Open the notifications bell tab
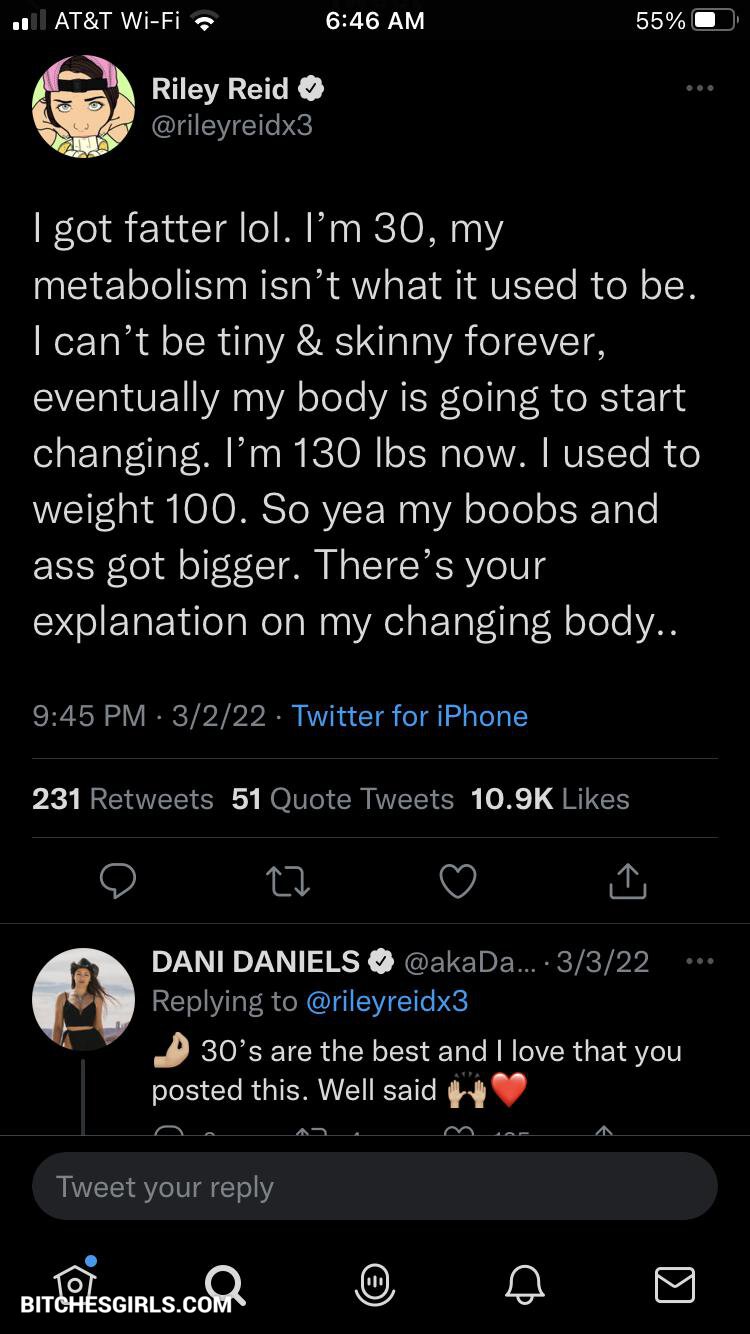Image resolution: width=750 pixels, height=1334 pixels. tap(525, 1283)
